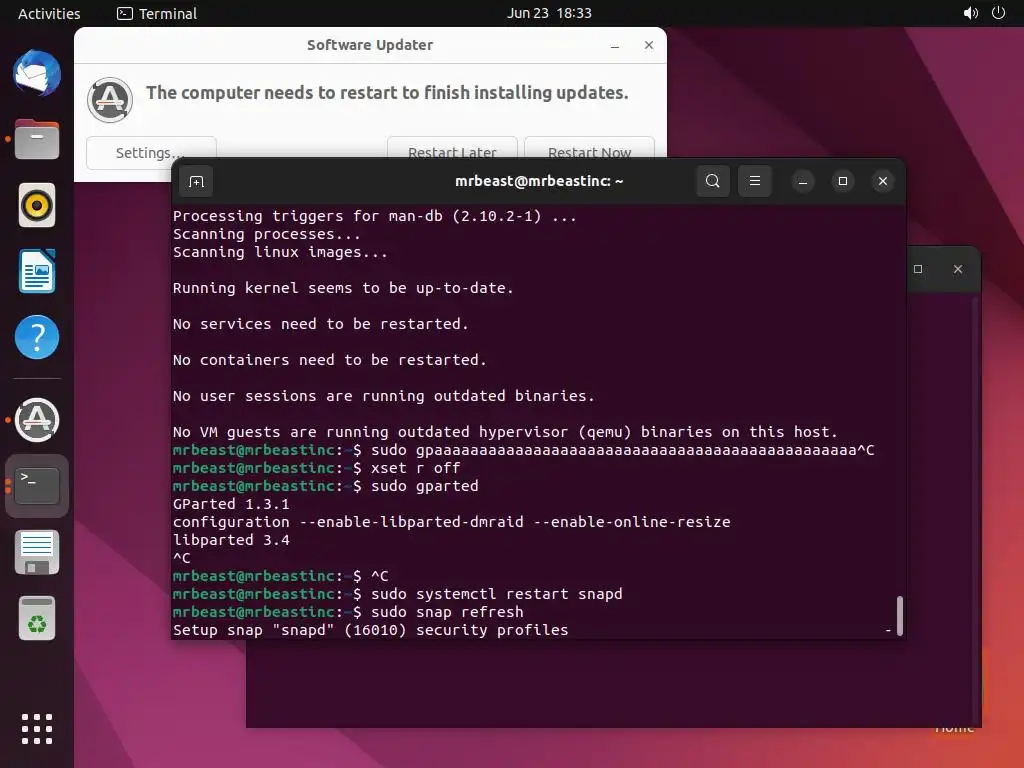Screen dimensions: 1024x768
Task: Click the 'libparted 3.4' output line
Action: (x=231, y=540)
